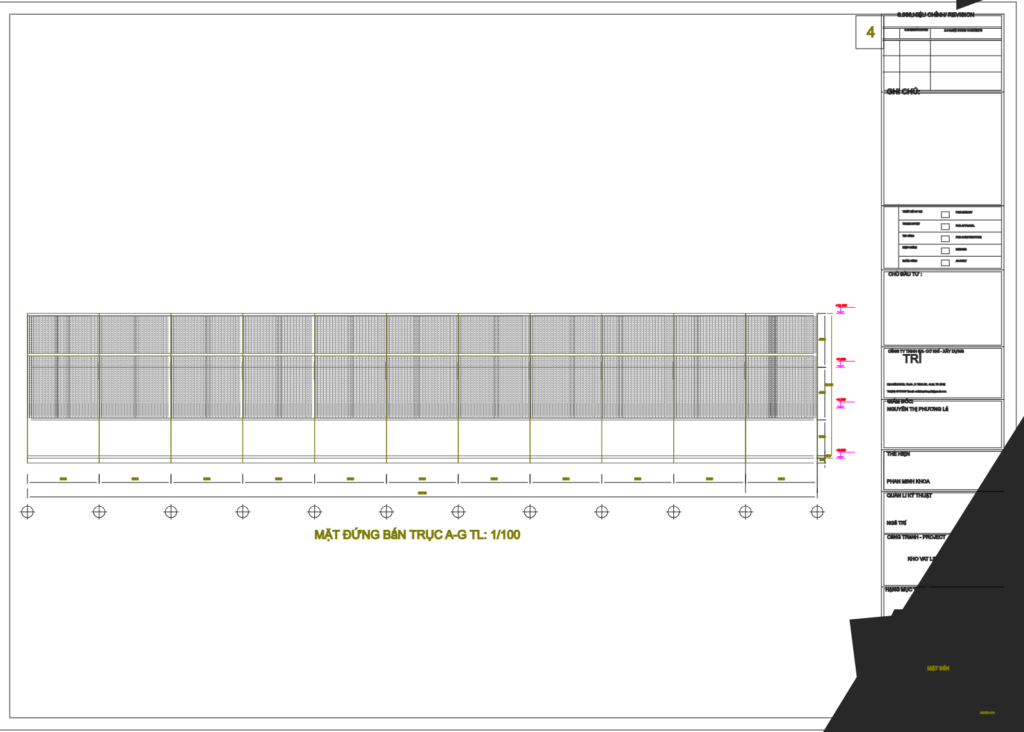Click the drawing title "MẶT ĐỨNG BẢN TRỤC A-G TL: 1/100"
This screenshot has height=732, width=1024.
point(417,535)
